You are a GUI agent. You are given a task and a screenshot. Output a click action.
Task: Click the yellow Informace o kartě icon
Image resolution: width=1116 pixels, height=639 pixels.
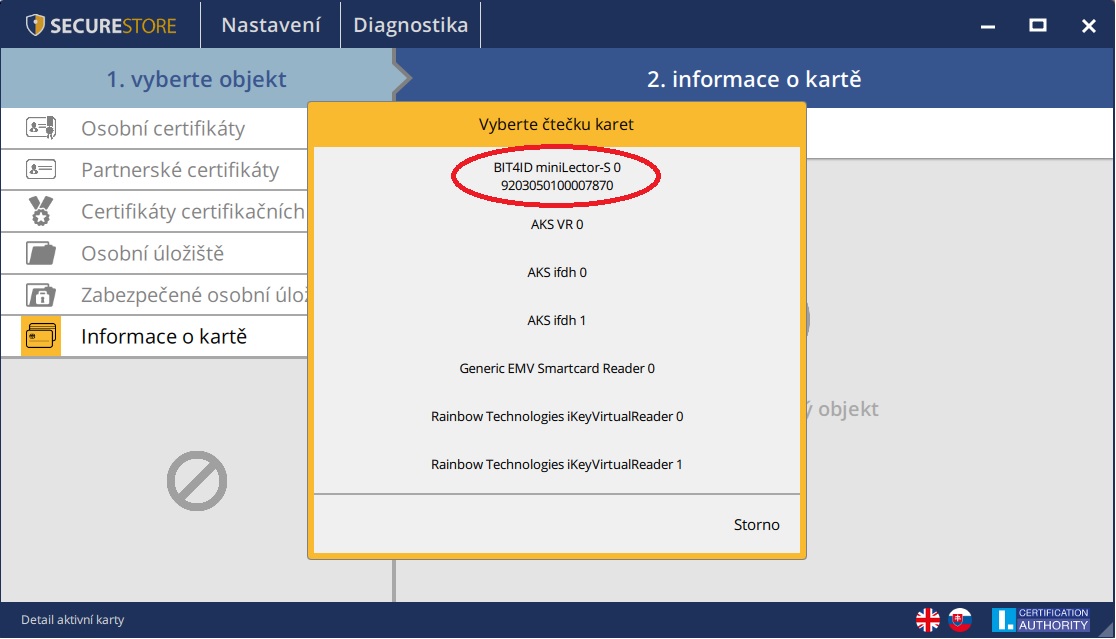click(x=41, y=336)
